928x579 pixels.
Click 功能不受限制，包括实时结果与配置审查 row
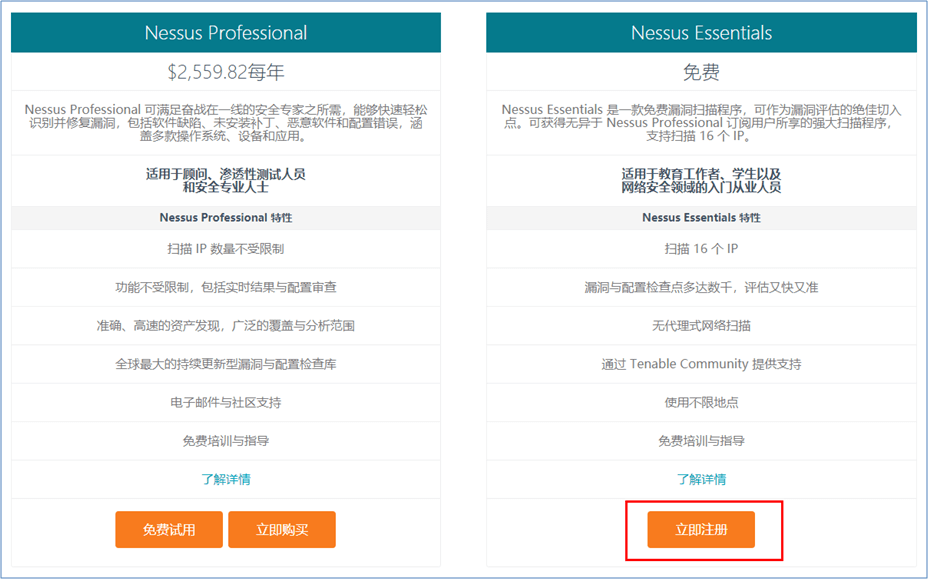(x=225, y=287)
